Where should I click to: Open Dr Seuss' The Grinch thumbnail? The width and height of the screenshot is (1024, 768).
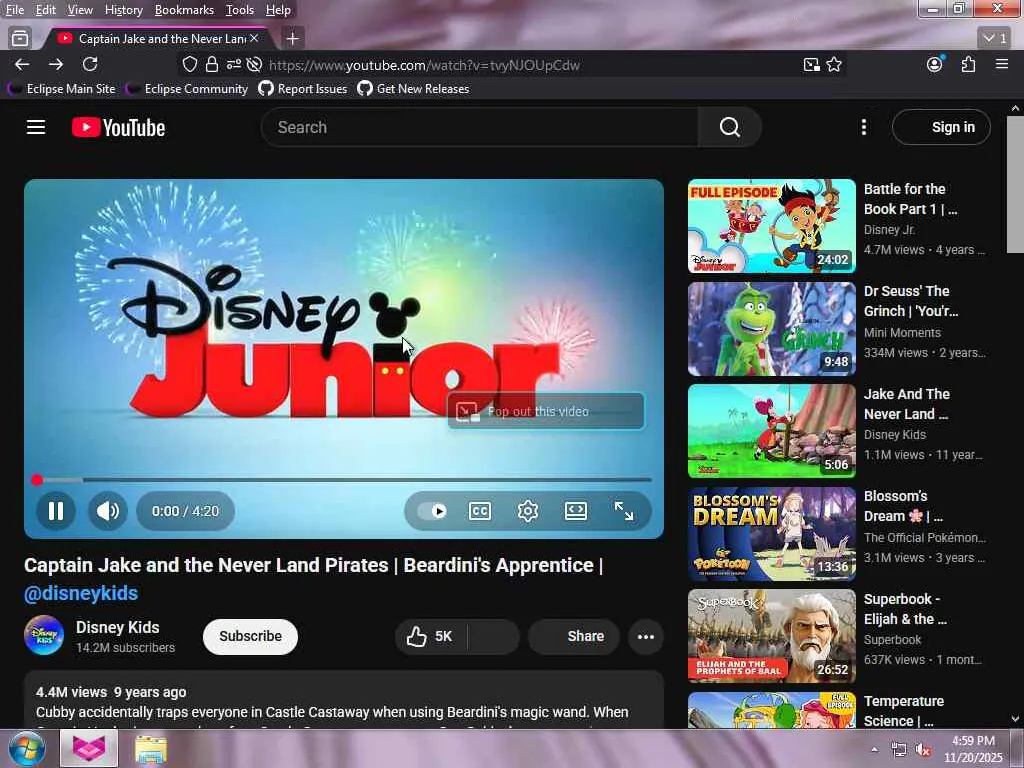point(771,328)
